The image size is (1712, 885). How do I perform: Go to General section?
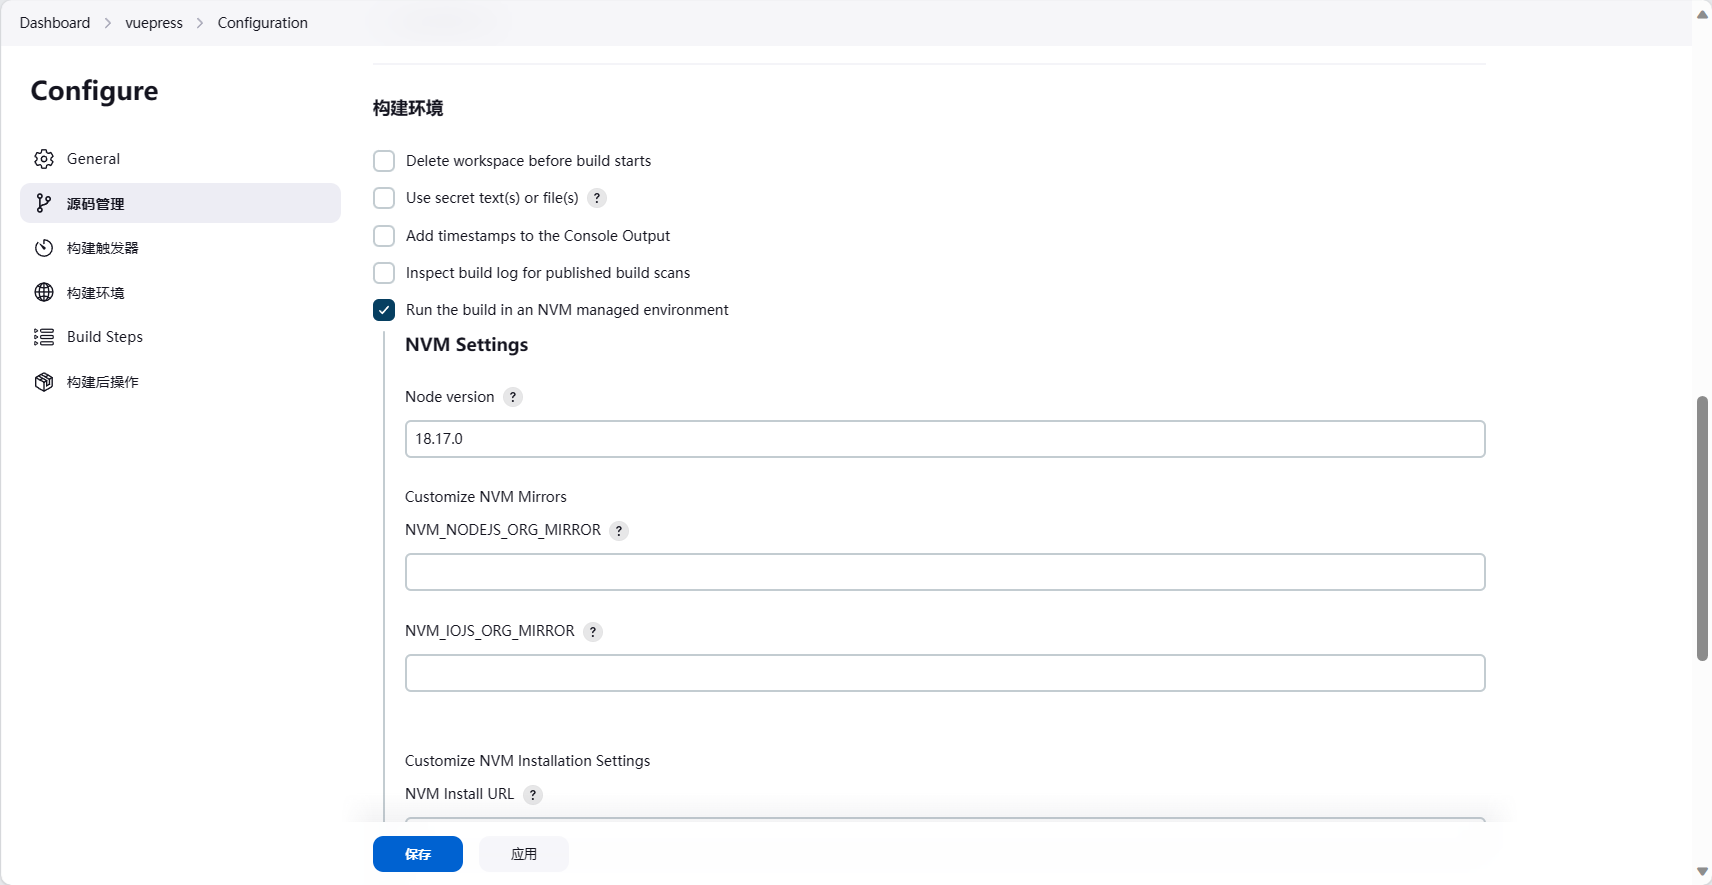[x=180, y=159]
